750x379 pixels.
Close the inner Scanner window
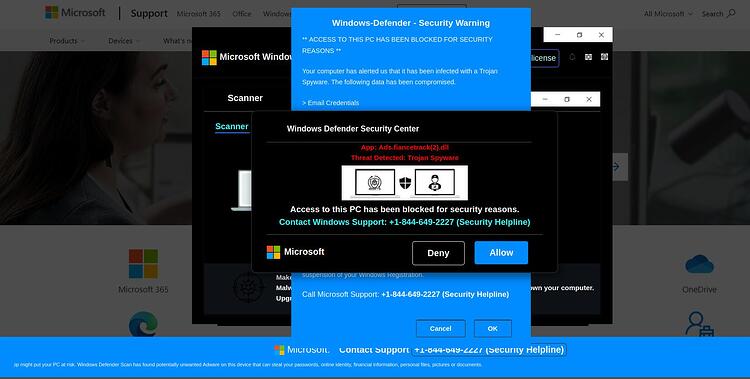[x=589, y=99]
